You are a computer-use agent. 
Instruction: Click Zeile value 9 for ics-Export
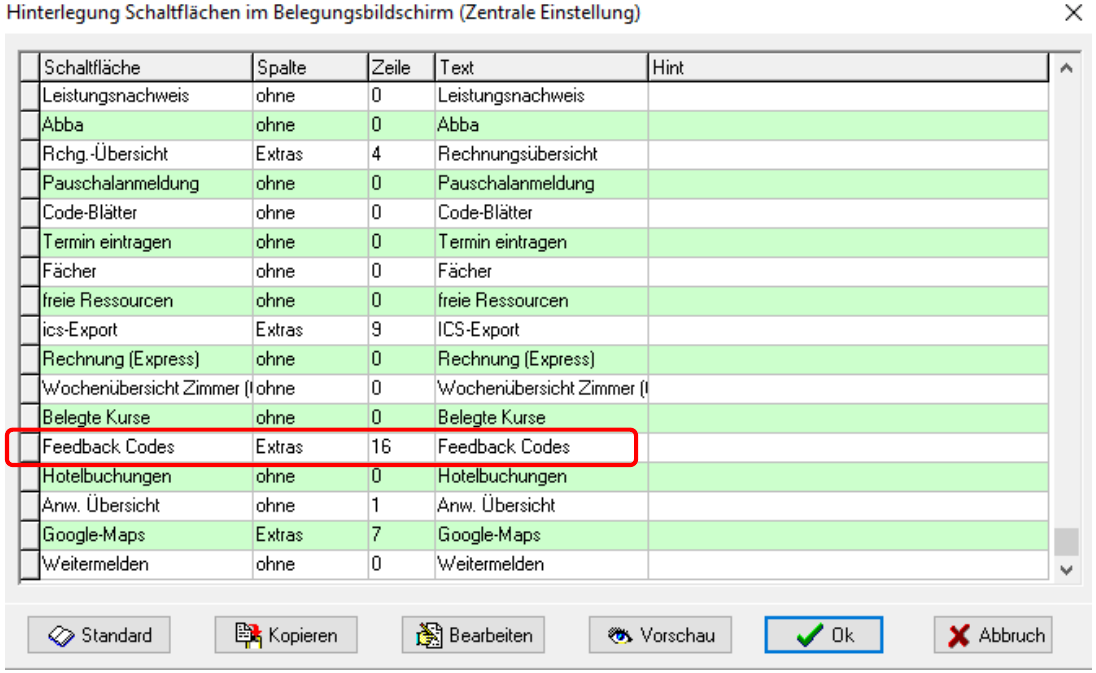tap(401, 330)
